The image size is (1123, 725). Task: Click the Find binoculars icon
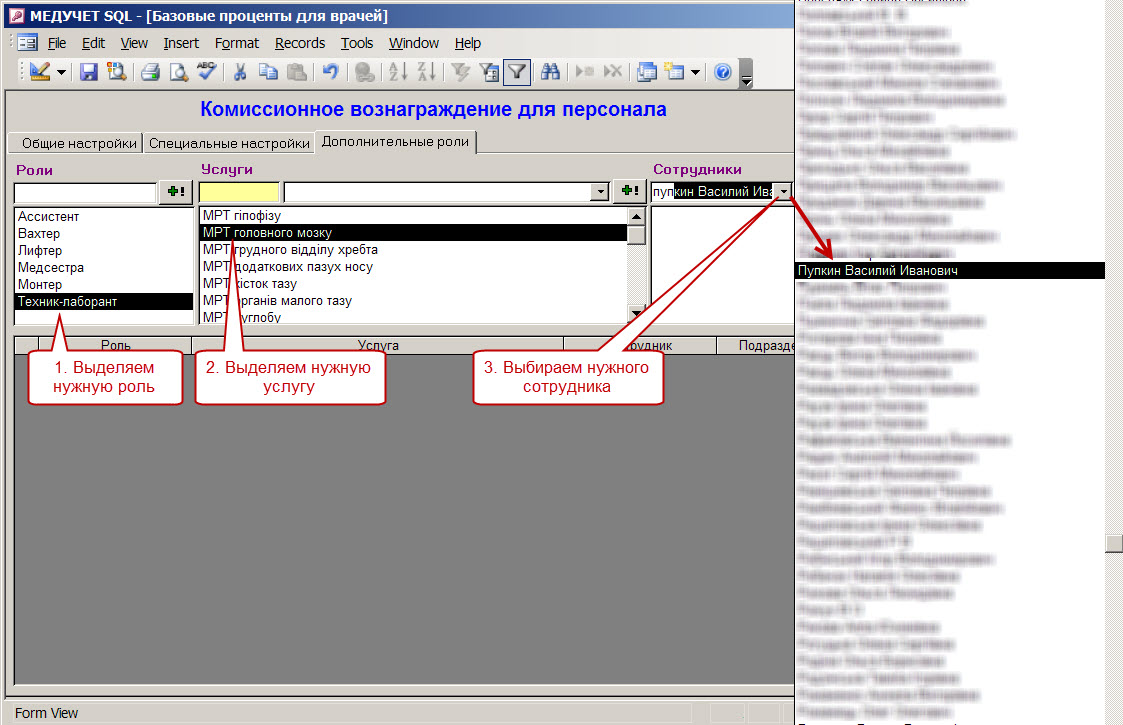click(550, 72)
